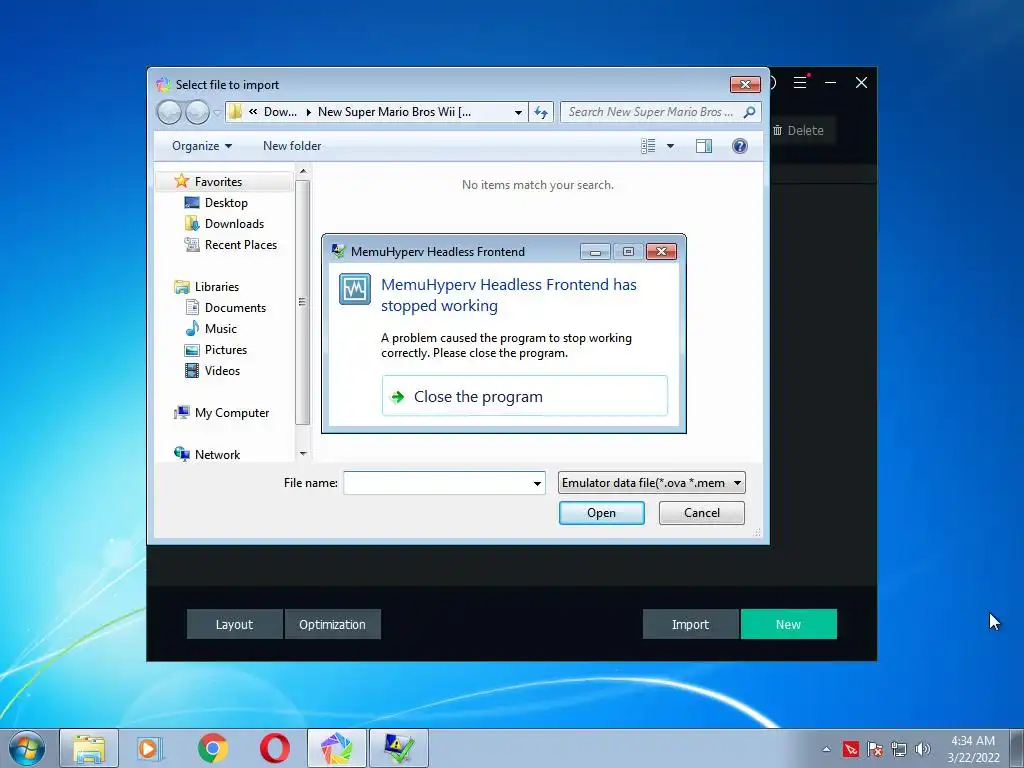Click the taskbar clock showing 4:34 AM
The height and width of the screenshot is (768, 1024).
pos(973,749)
